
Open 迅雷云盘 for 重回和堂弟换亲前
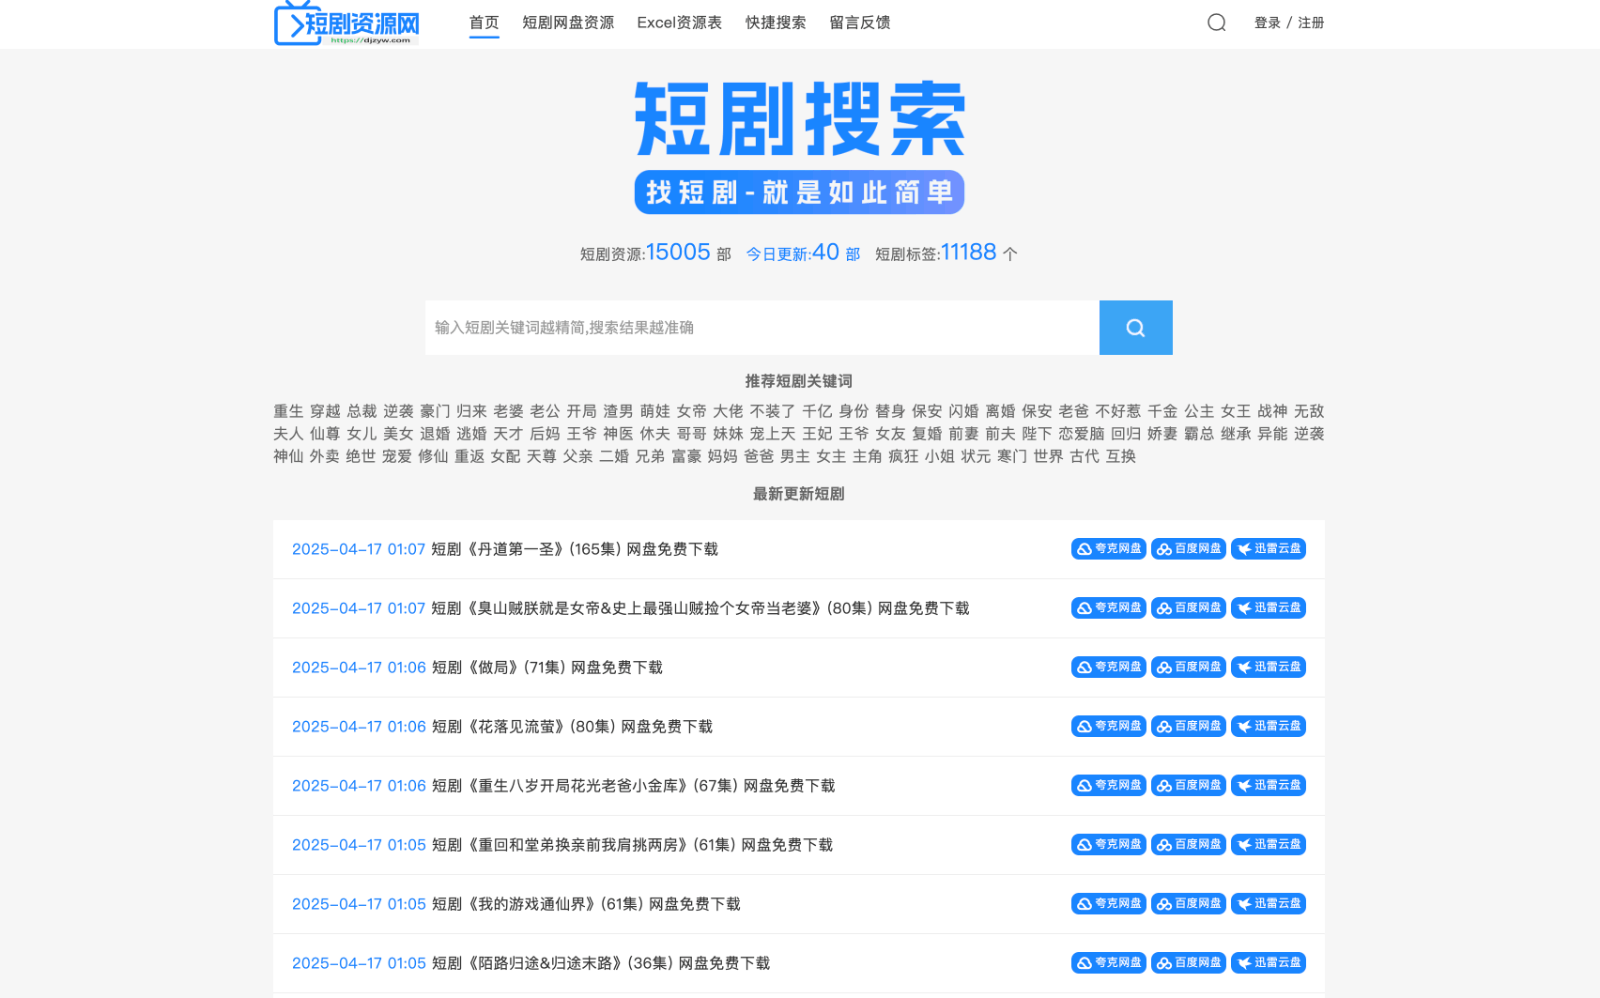coord(1268,844)
